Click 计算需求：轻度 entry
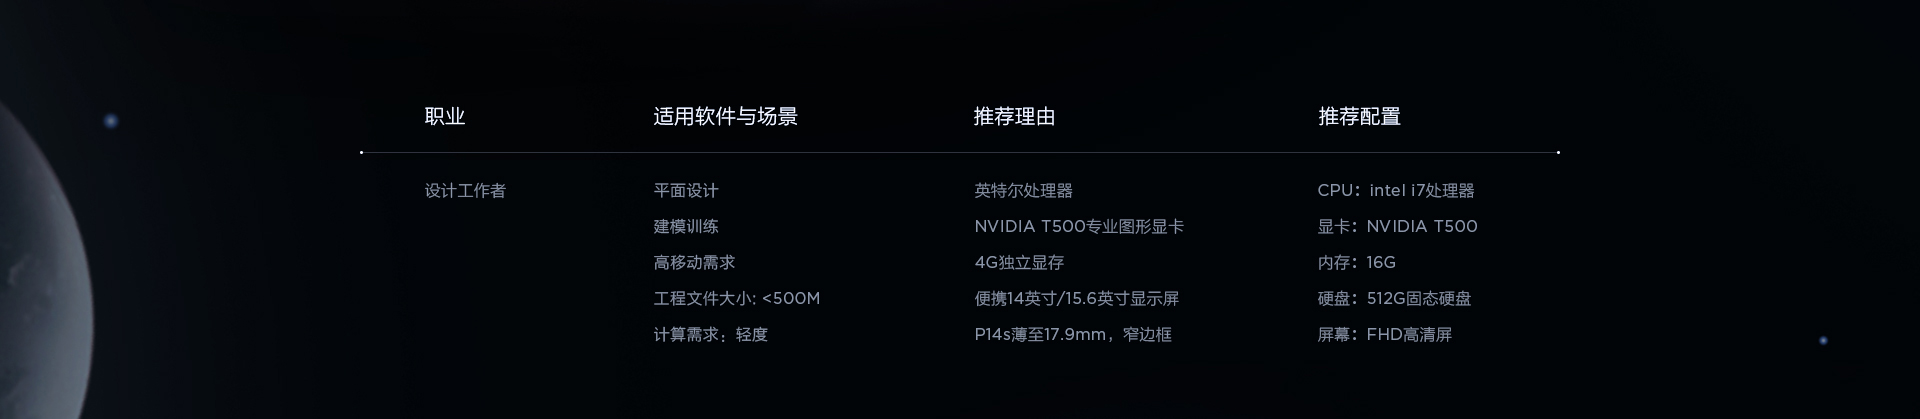 [711, 335]
